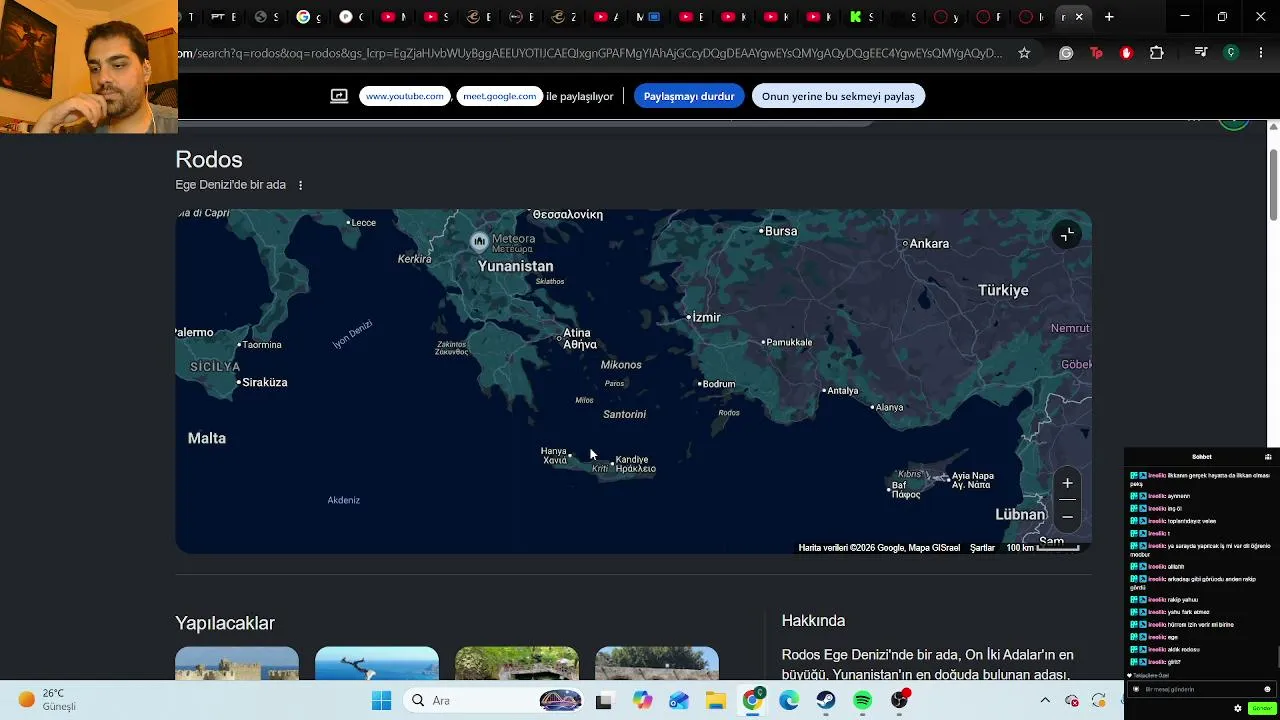Click the Hakkında heading
Image resolution: width=1280 pixels, height=720 pixels.
[813, 621]
